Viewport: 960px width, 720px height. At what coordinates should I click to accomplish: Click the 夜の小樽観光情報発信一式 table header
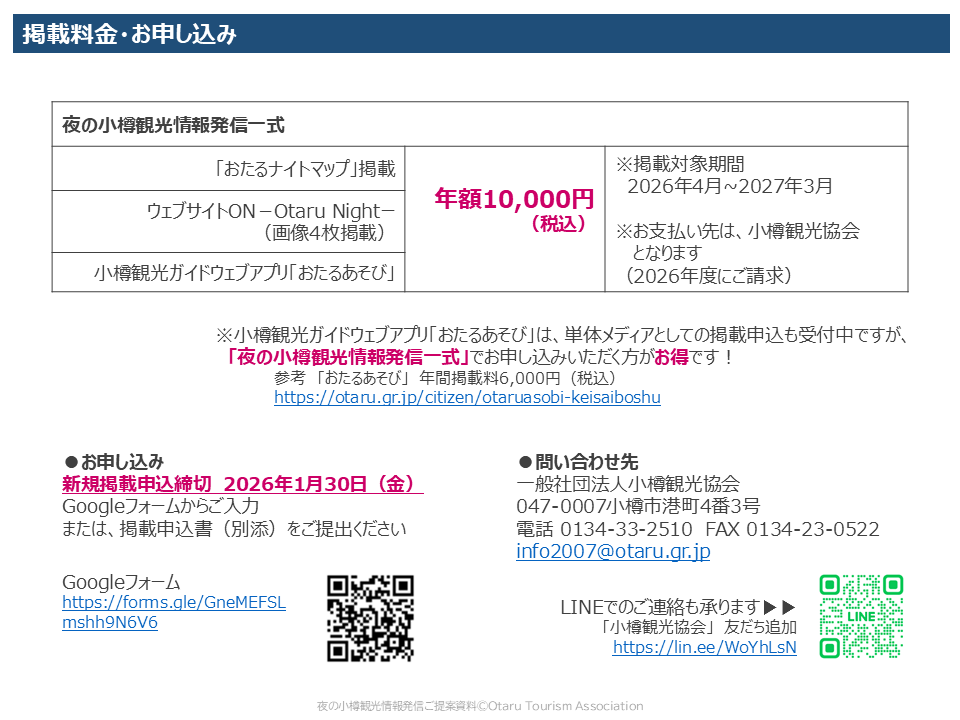(x=173, y=125)
